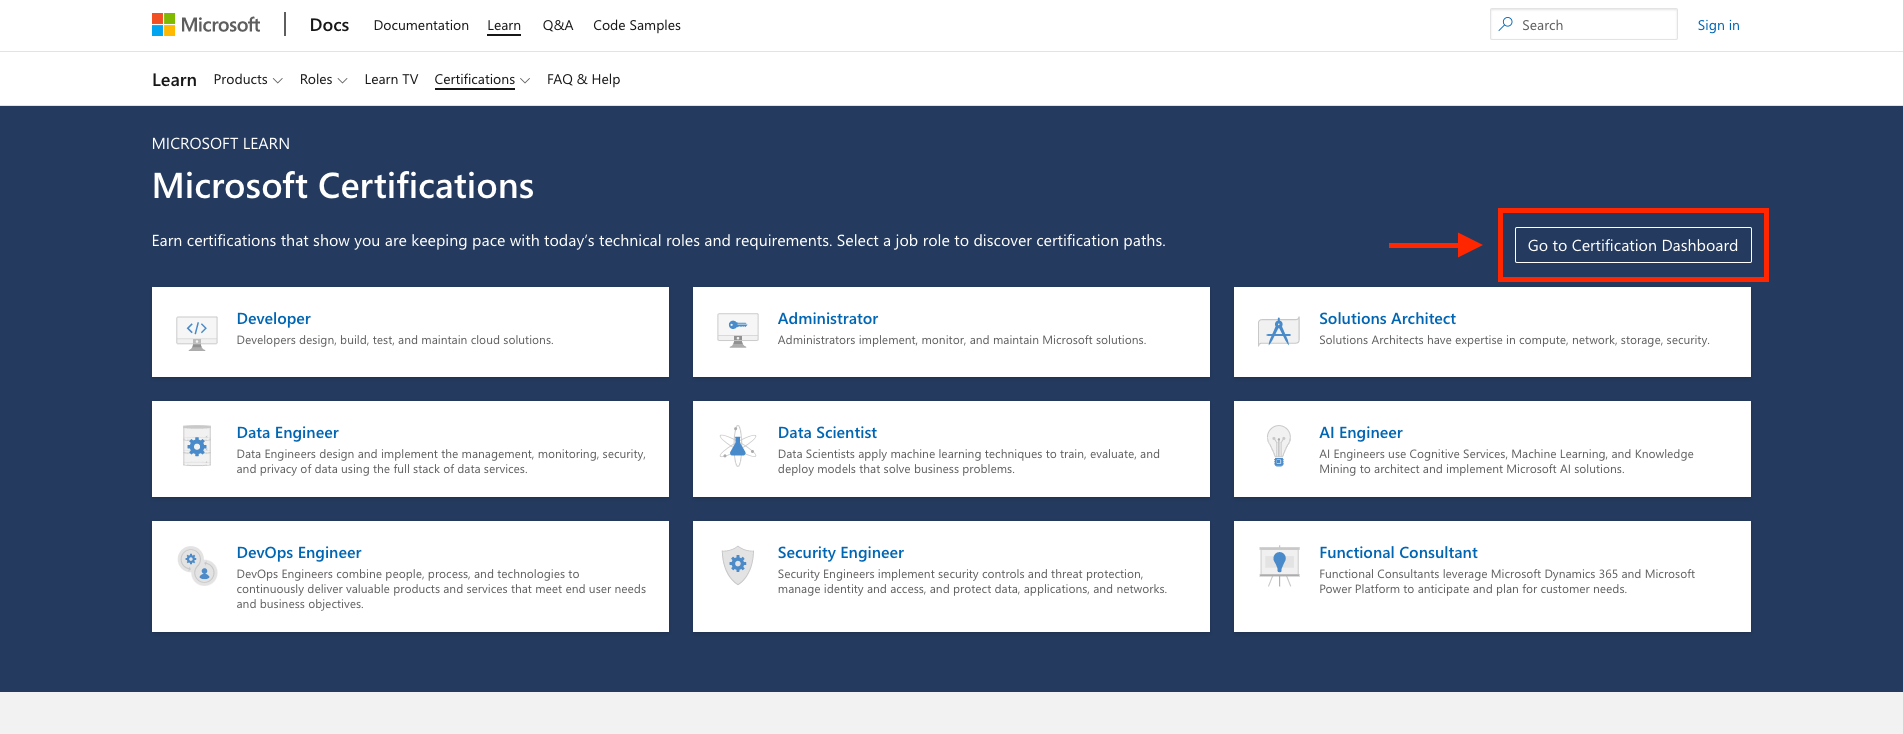
Task: Open the Documentation tab in header
Action: coord(421,26)
